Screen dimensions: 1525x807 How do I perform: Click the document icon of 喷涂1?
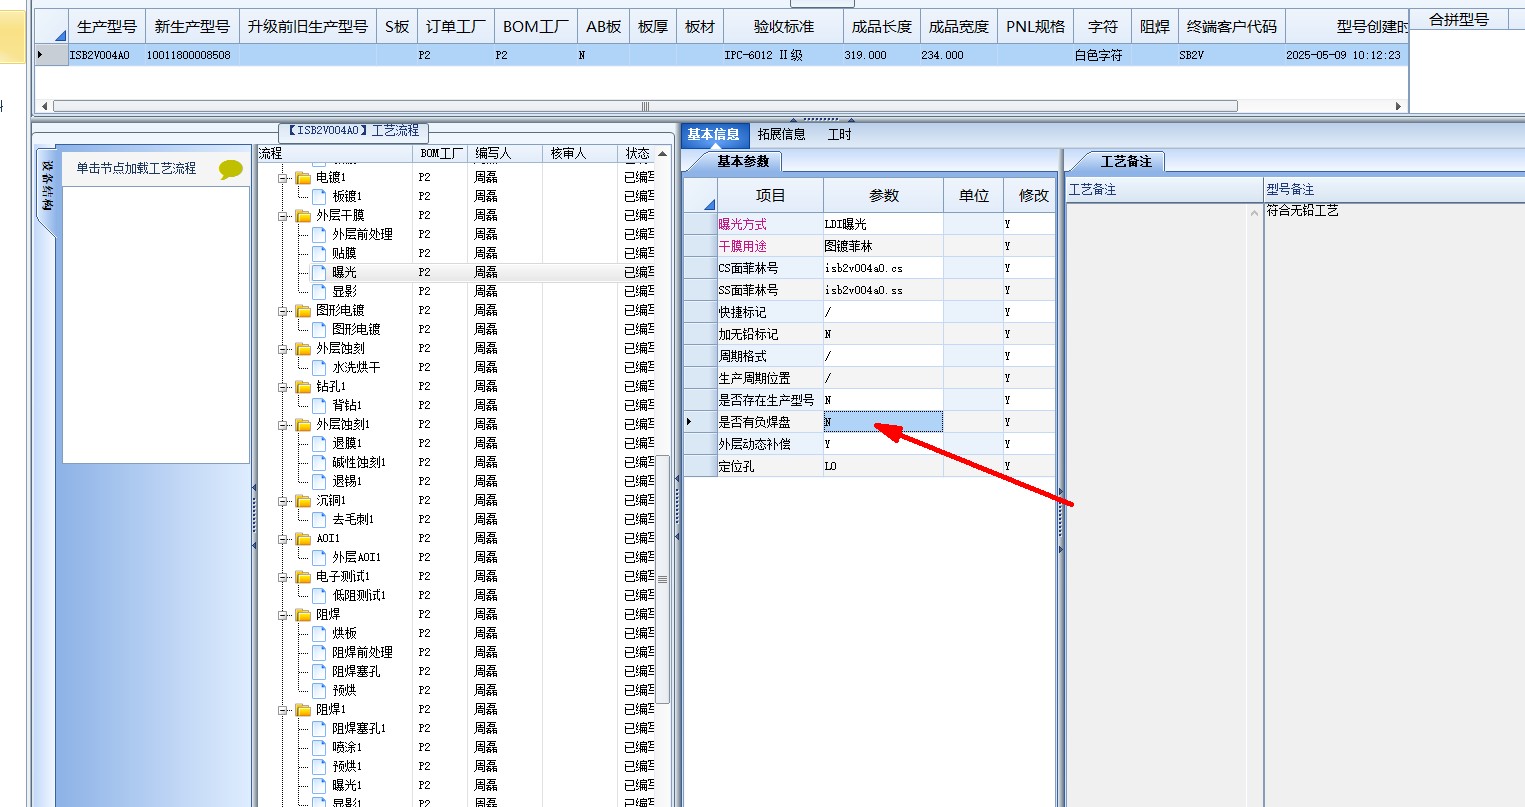pos(319,747)
